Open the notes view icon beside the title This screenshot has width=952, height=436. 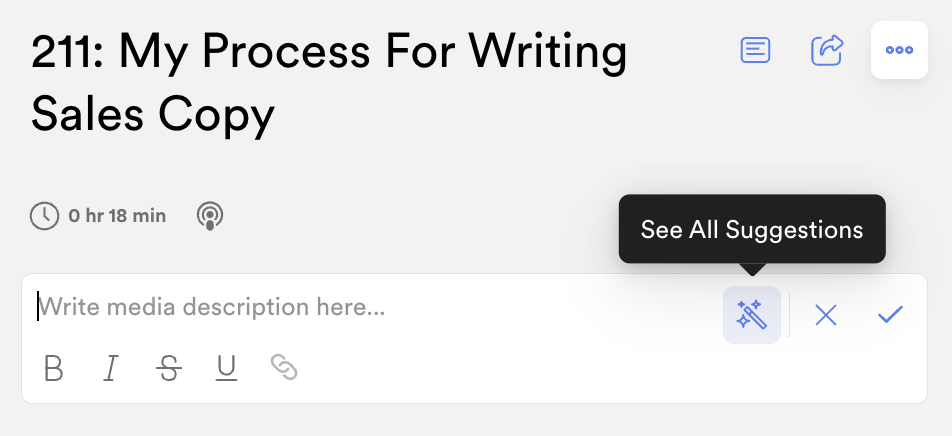(755, 50)
